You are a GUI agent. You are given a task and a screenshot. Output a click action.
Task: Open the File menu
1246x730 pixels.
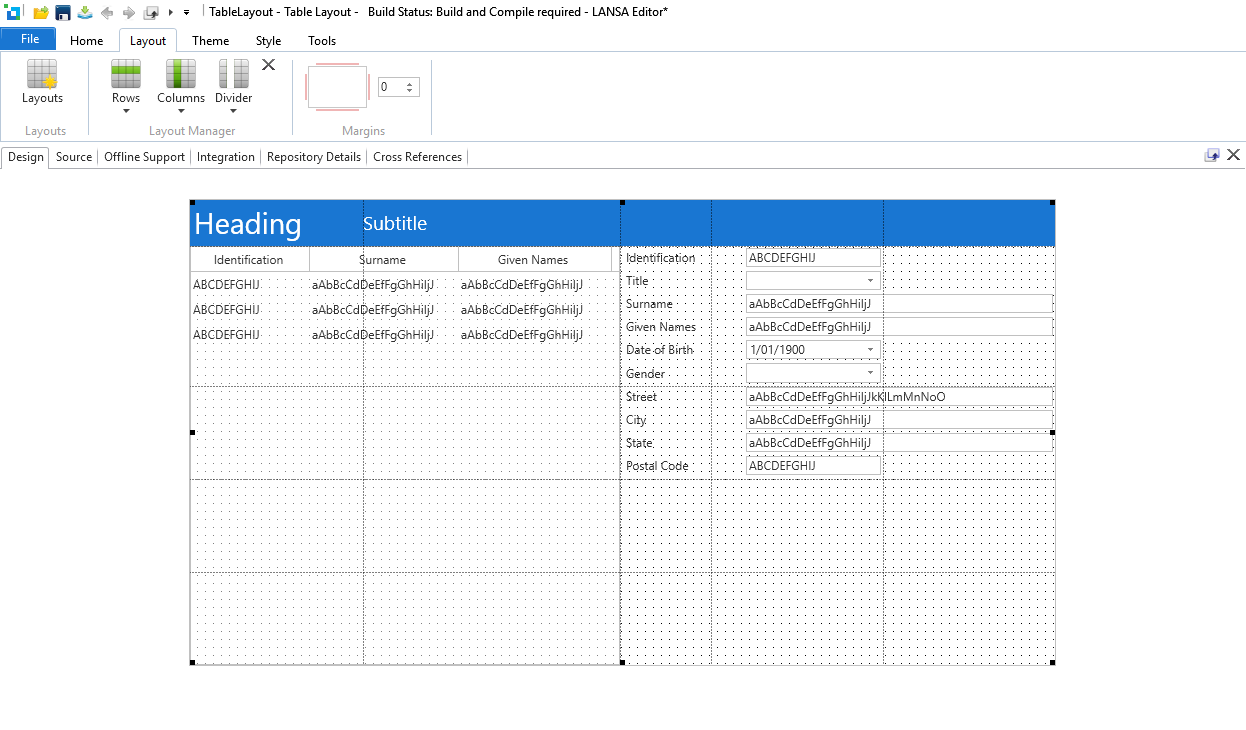coord(29,39)
